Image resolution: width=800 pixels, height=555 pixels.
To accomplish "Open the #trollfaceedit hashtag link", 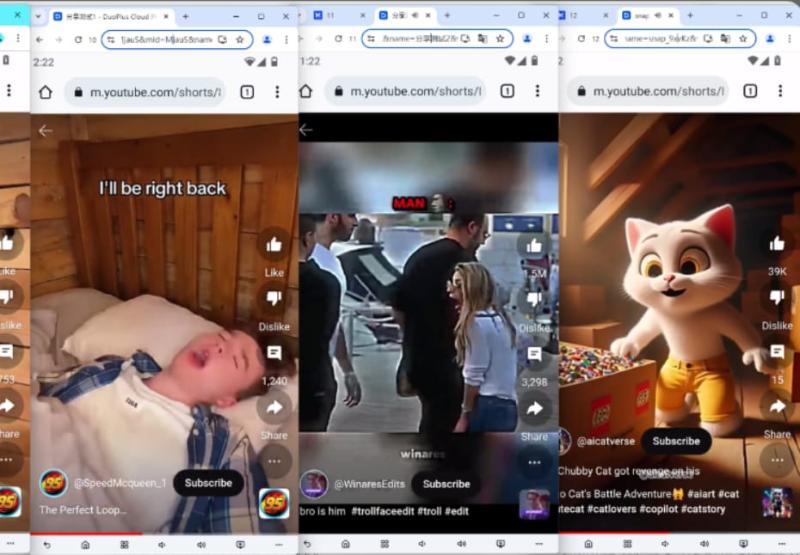I will (383, 511).
